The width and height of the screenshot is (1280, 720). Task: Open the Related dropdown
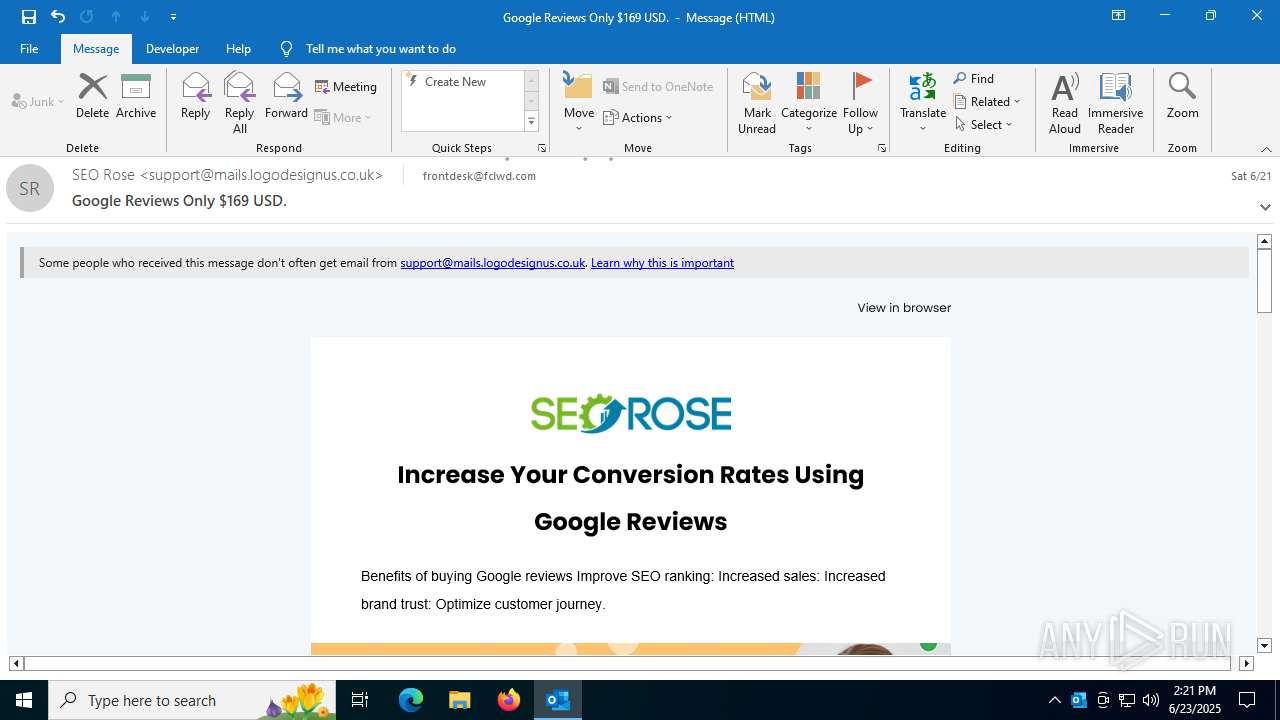click(x=987, y=101)
